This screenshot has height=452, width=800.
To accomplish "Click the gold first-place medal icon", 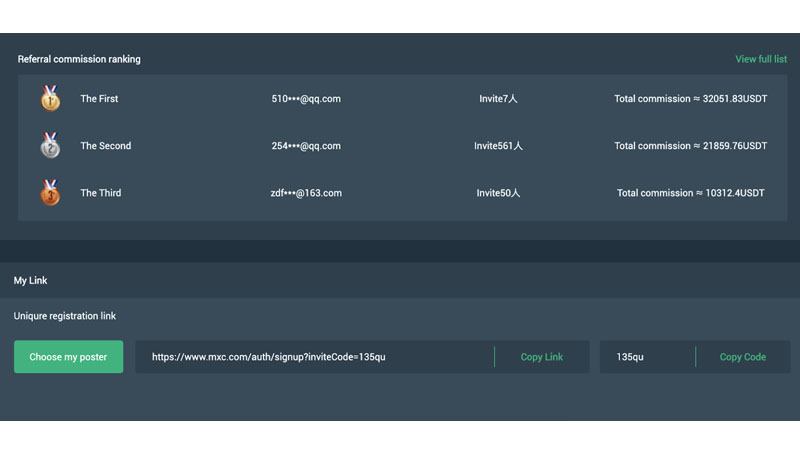I will (50, 98).
